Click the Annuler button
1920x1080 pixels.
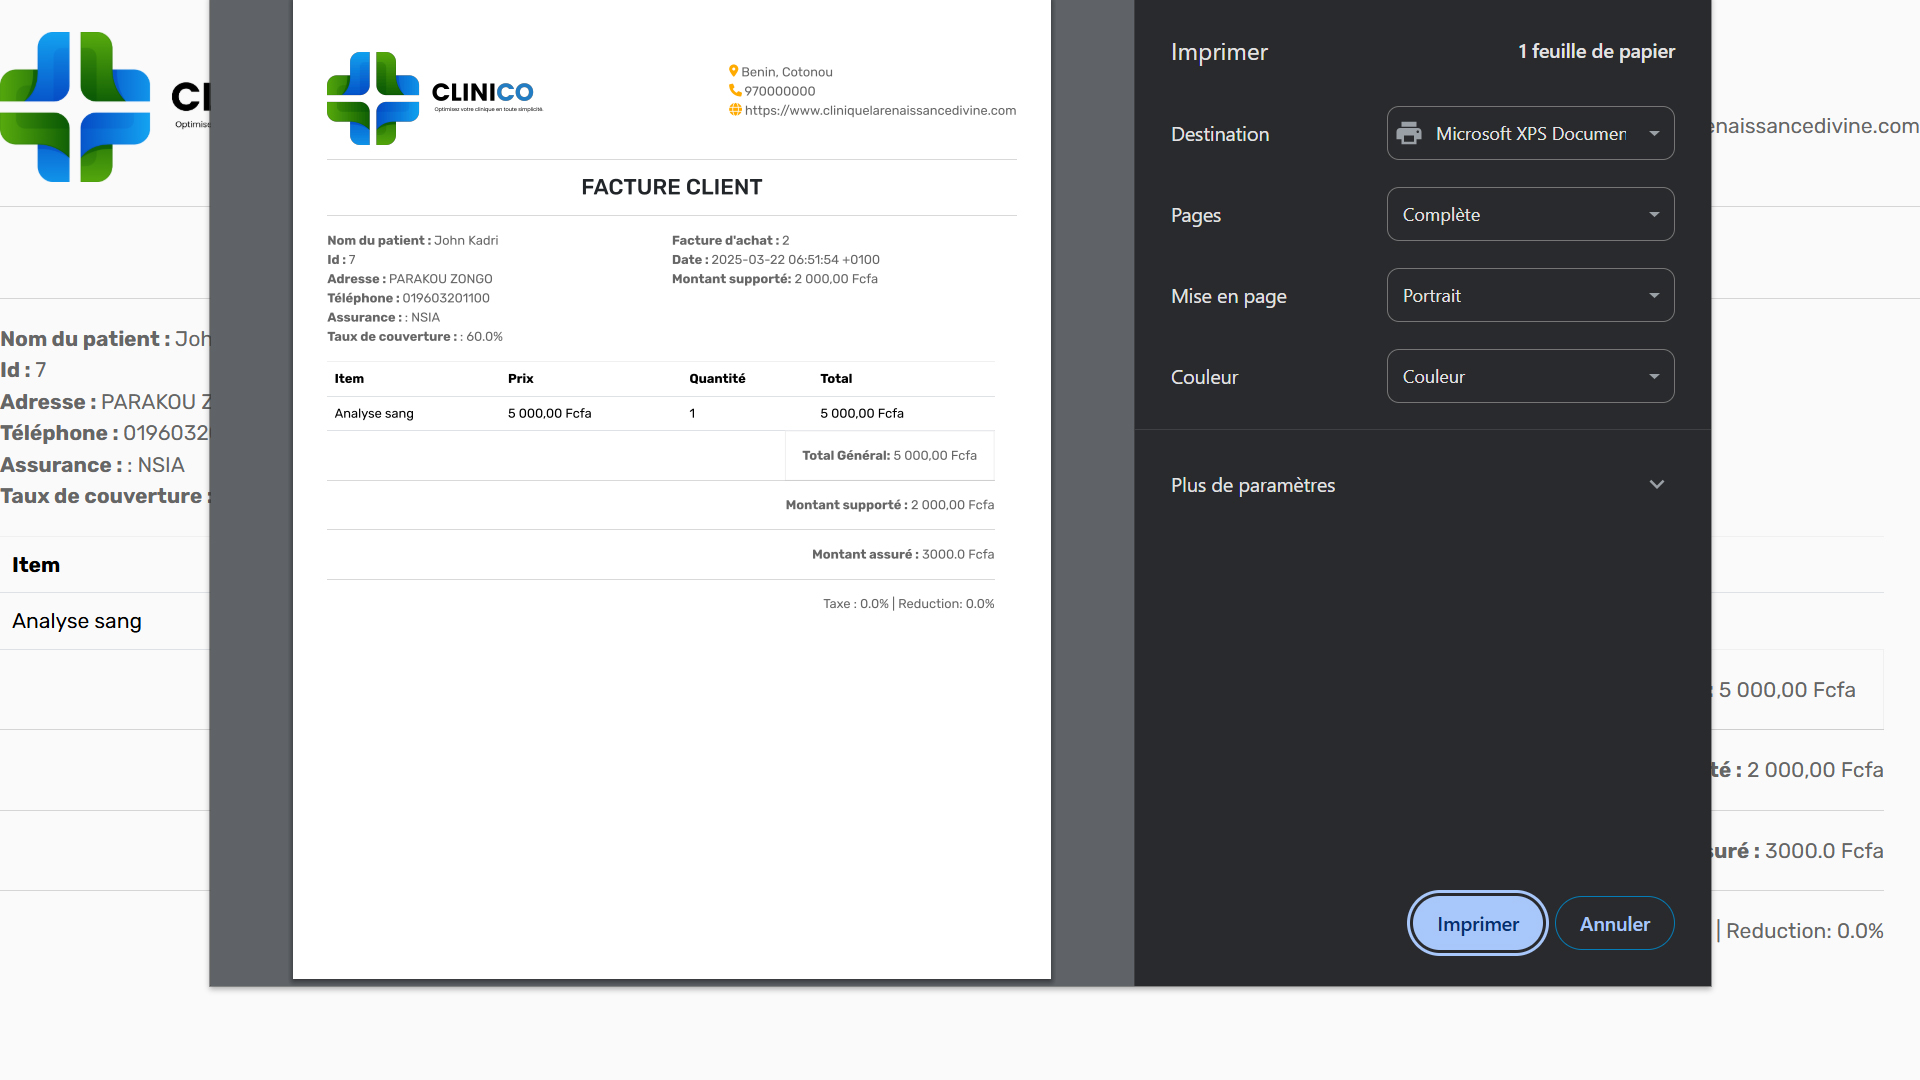tap(1614, 924)
